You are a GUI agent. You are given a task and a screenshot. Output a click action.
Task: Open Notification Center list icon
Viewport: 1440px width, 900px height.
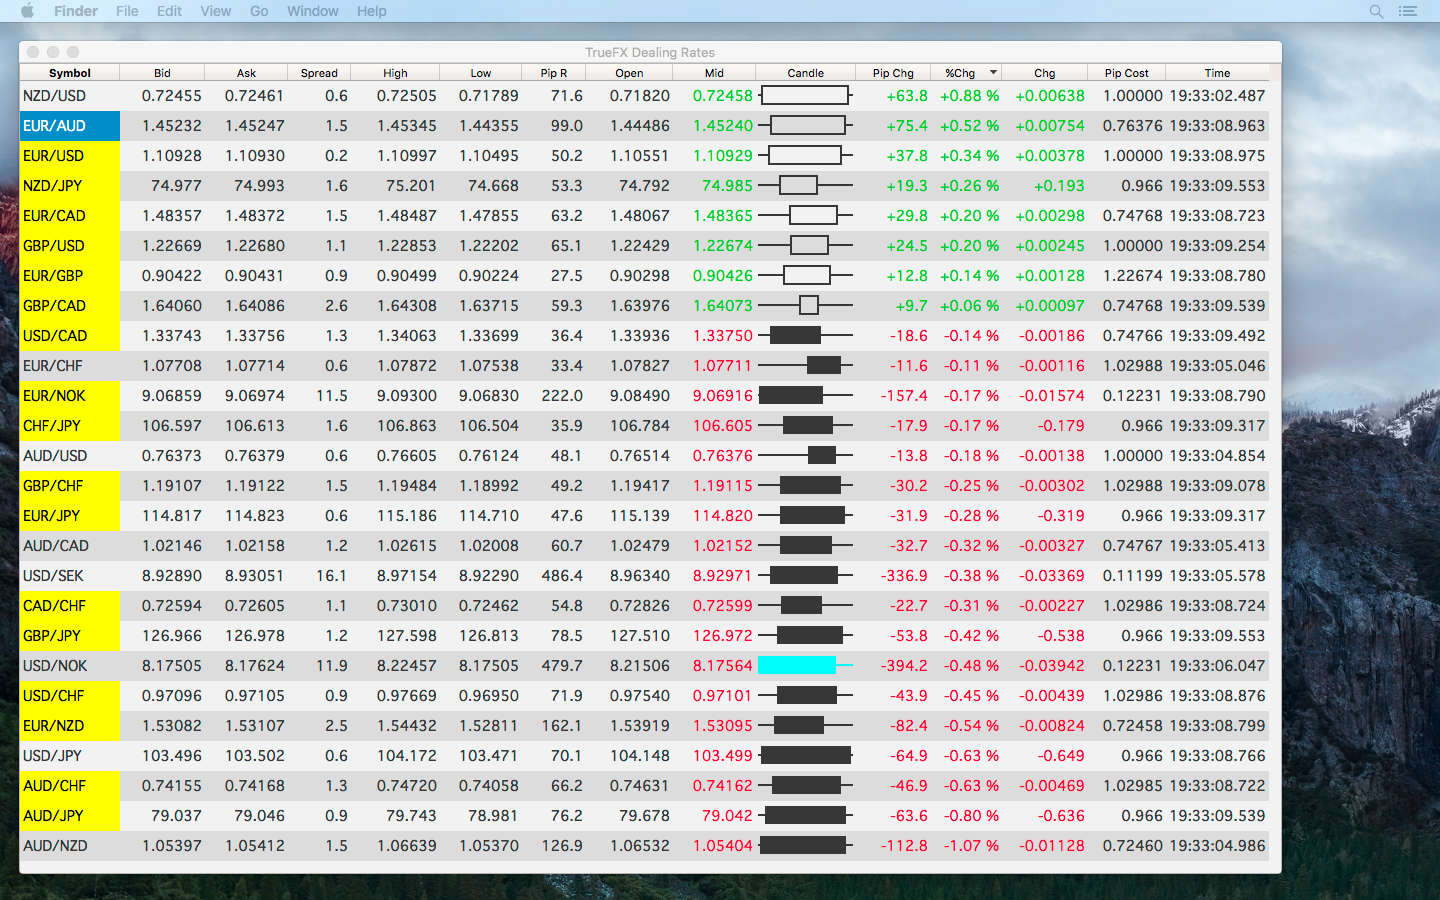[1408, 11]
